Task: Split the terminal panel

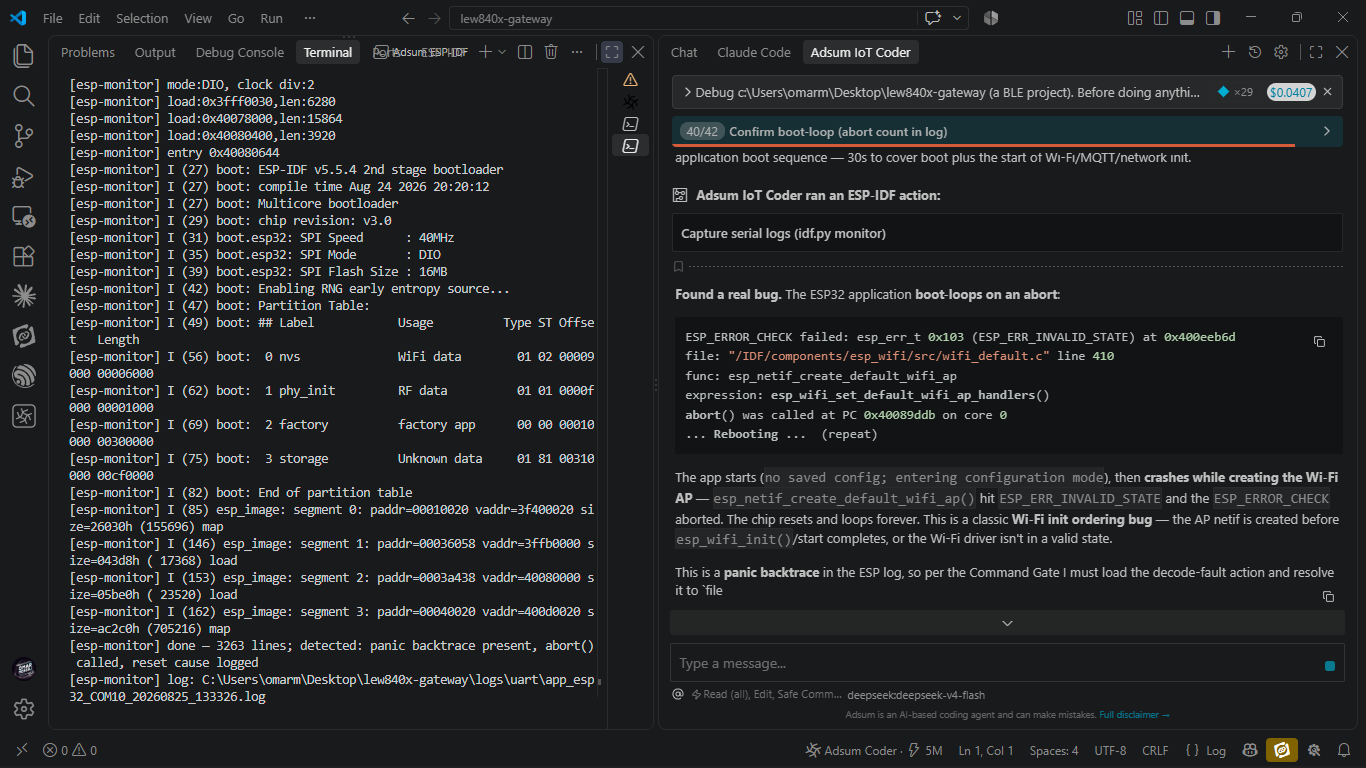Action: 525,52
